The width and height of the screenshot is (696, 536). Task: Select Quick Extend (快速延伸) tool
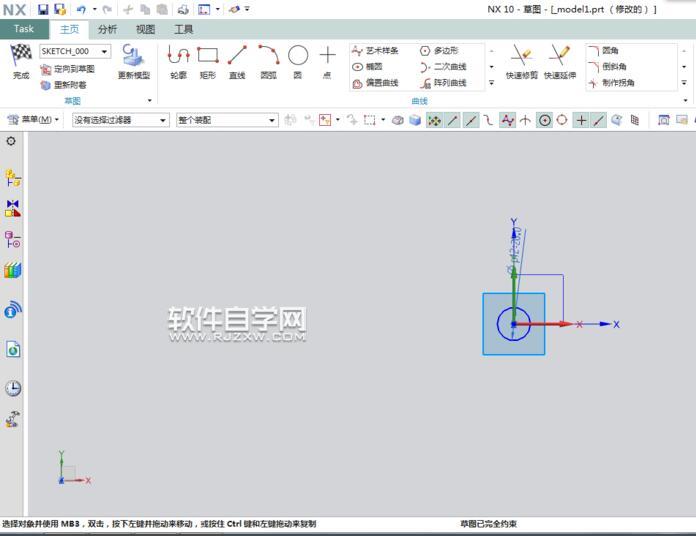[560, 62]
